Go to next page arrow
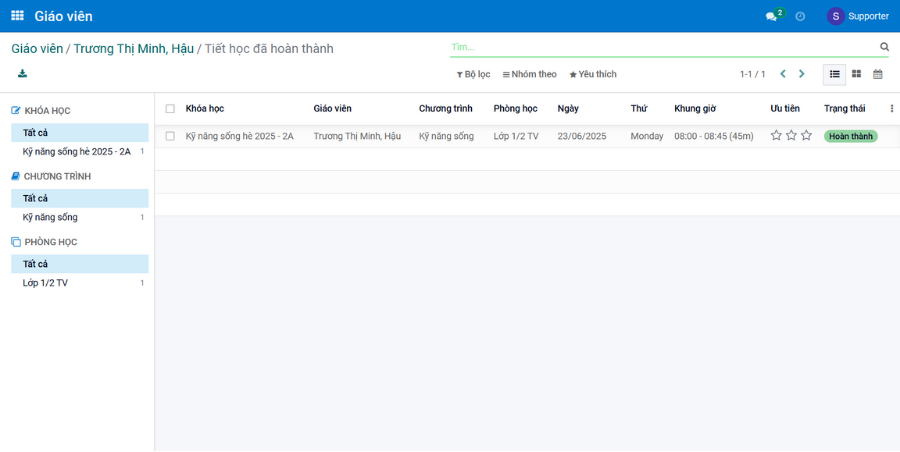Viewport: 900px width, 452px height. (x=801, y=74)
